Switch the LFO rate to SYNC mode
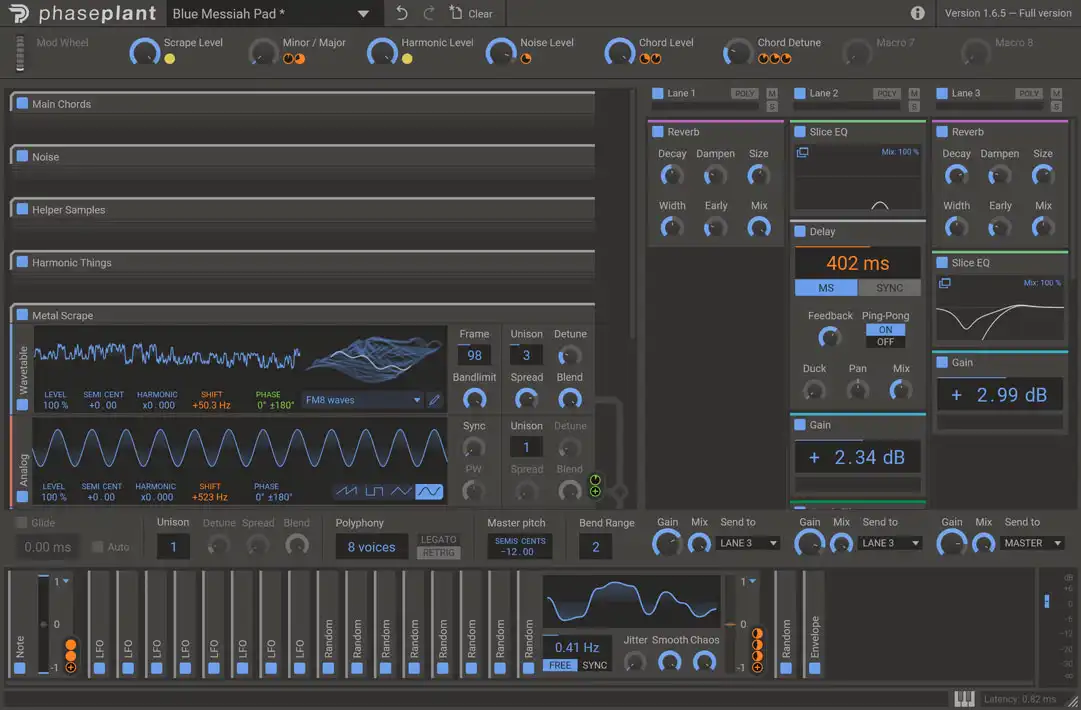The height and width of the screenshot is (710, 1081). click(x=595, y=665)
